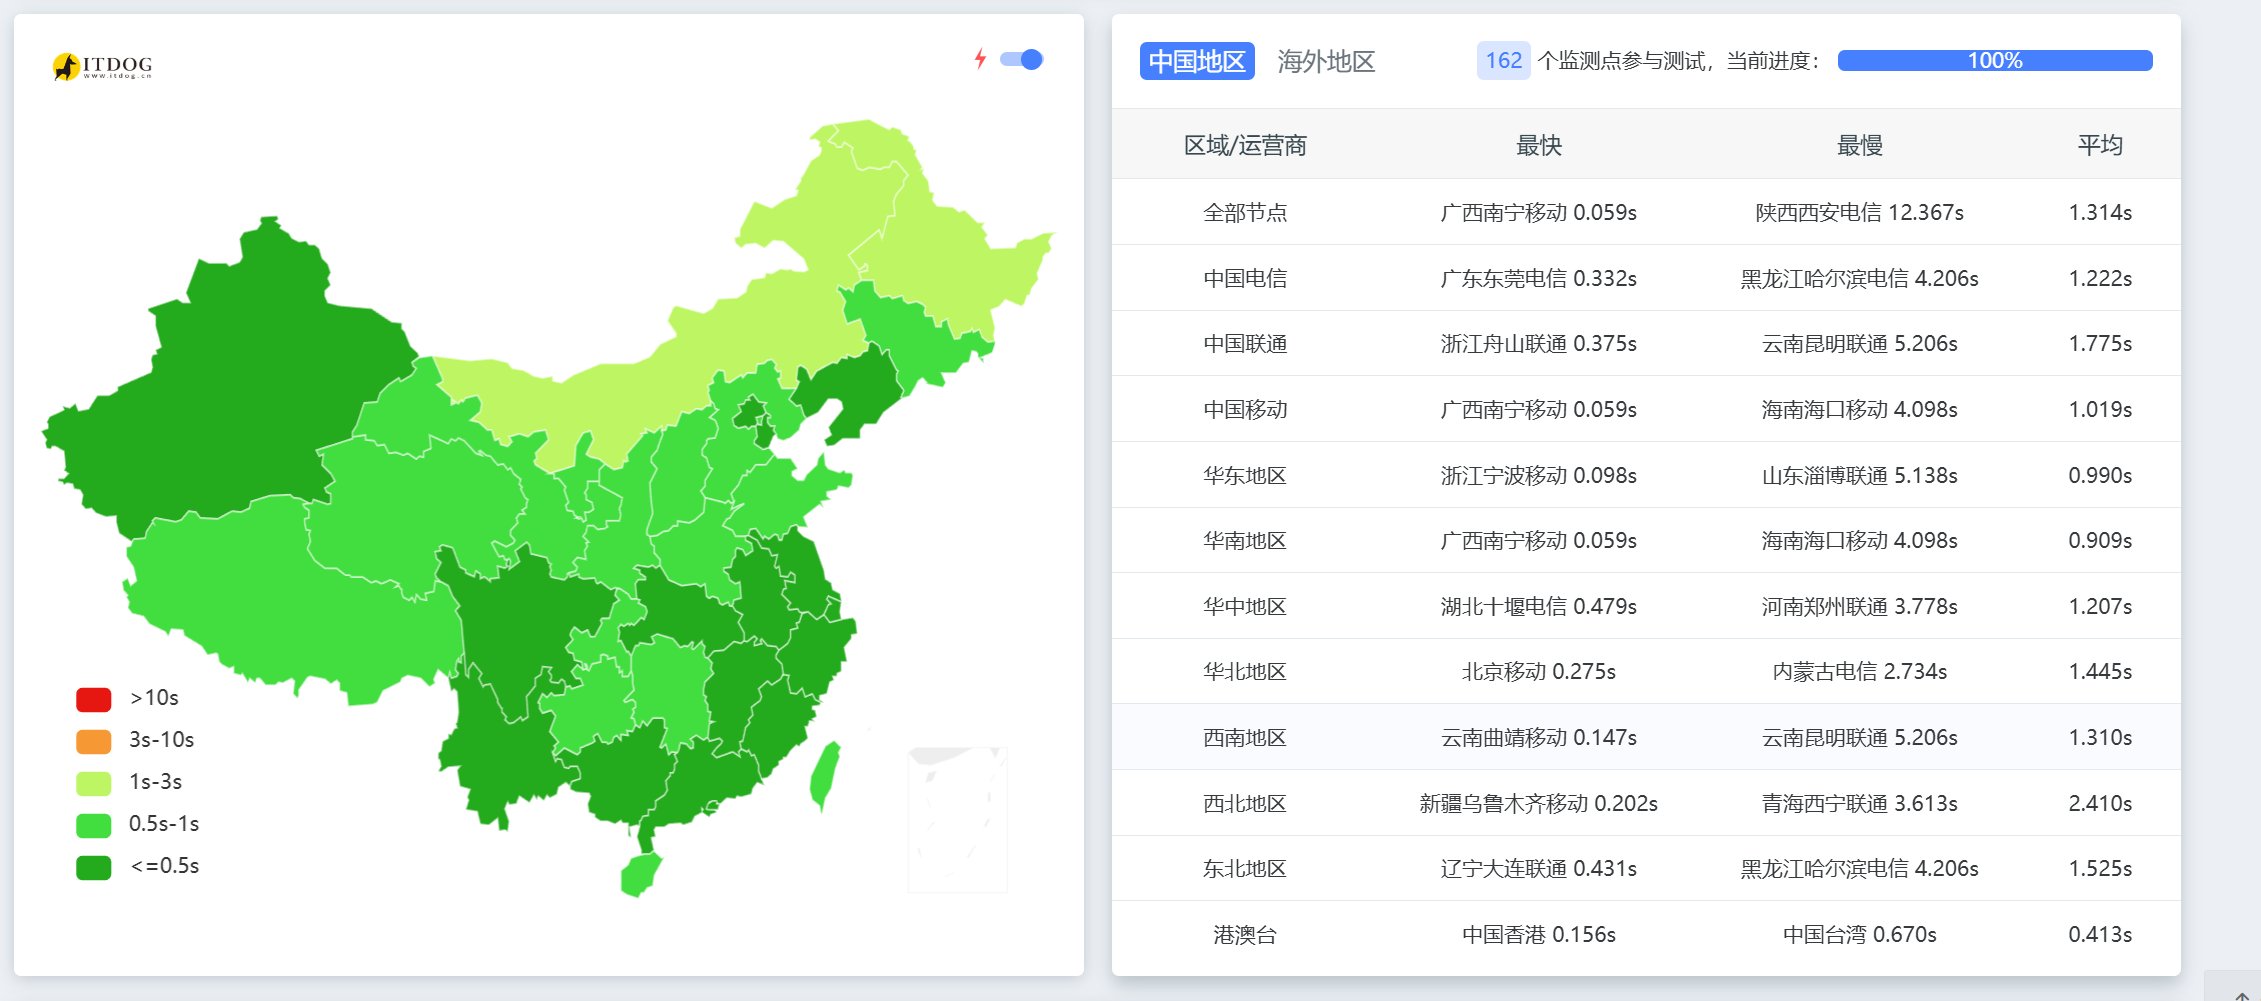Toggle the 1s-3s legend color box

pos(93,783)
